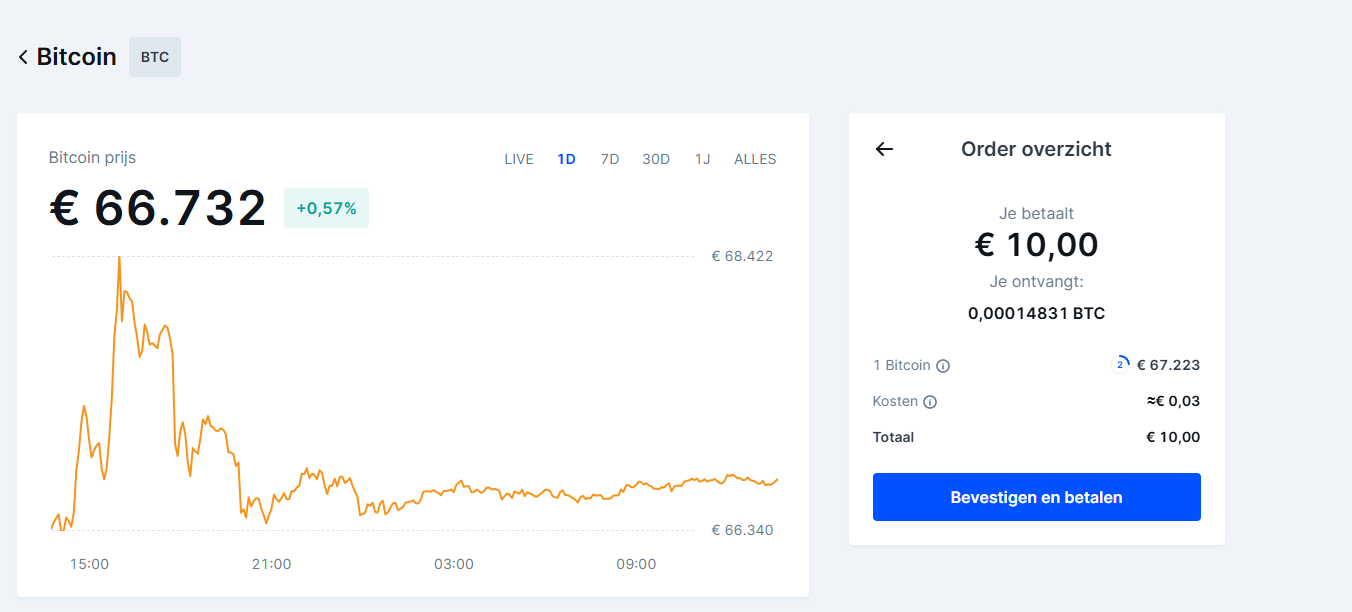
Task: Click the € 67.223 Bitcoin rate
Action: coord(1168,365)
